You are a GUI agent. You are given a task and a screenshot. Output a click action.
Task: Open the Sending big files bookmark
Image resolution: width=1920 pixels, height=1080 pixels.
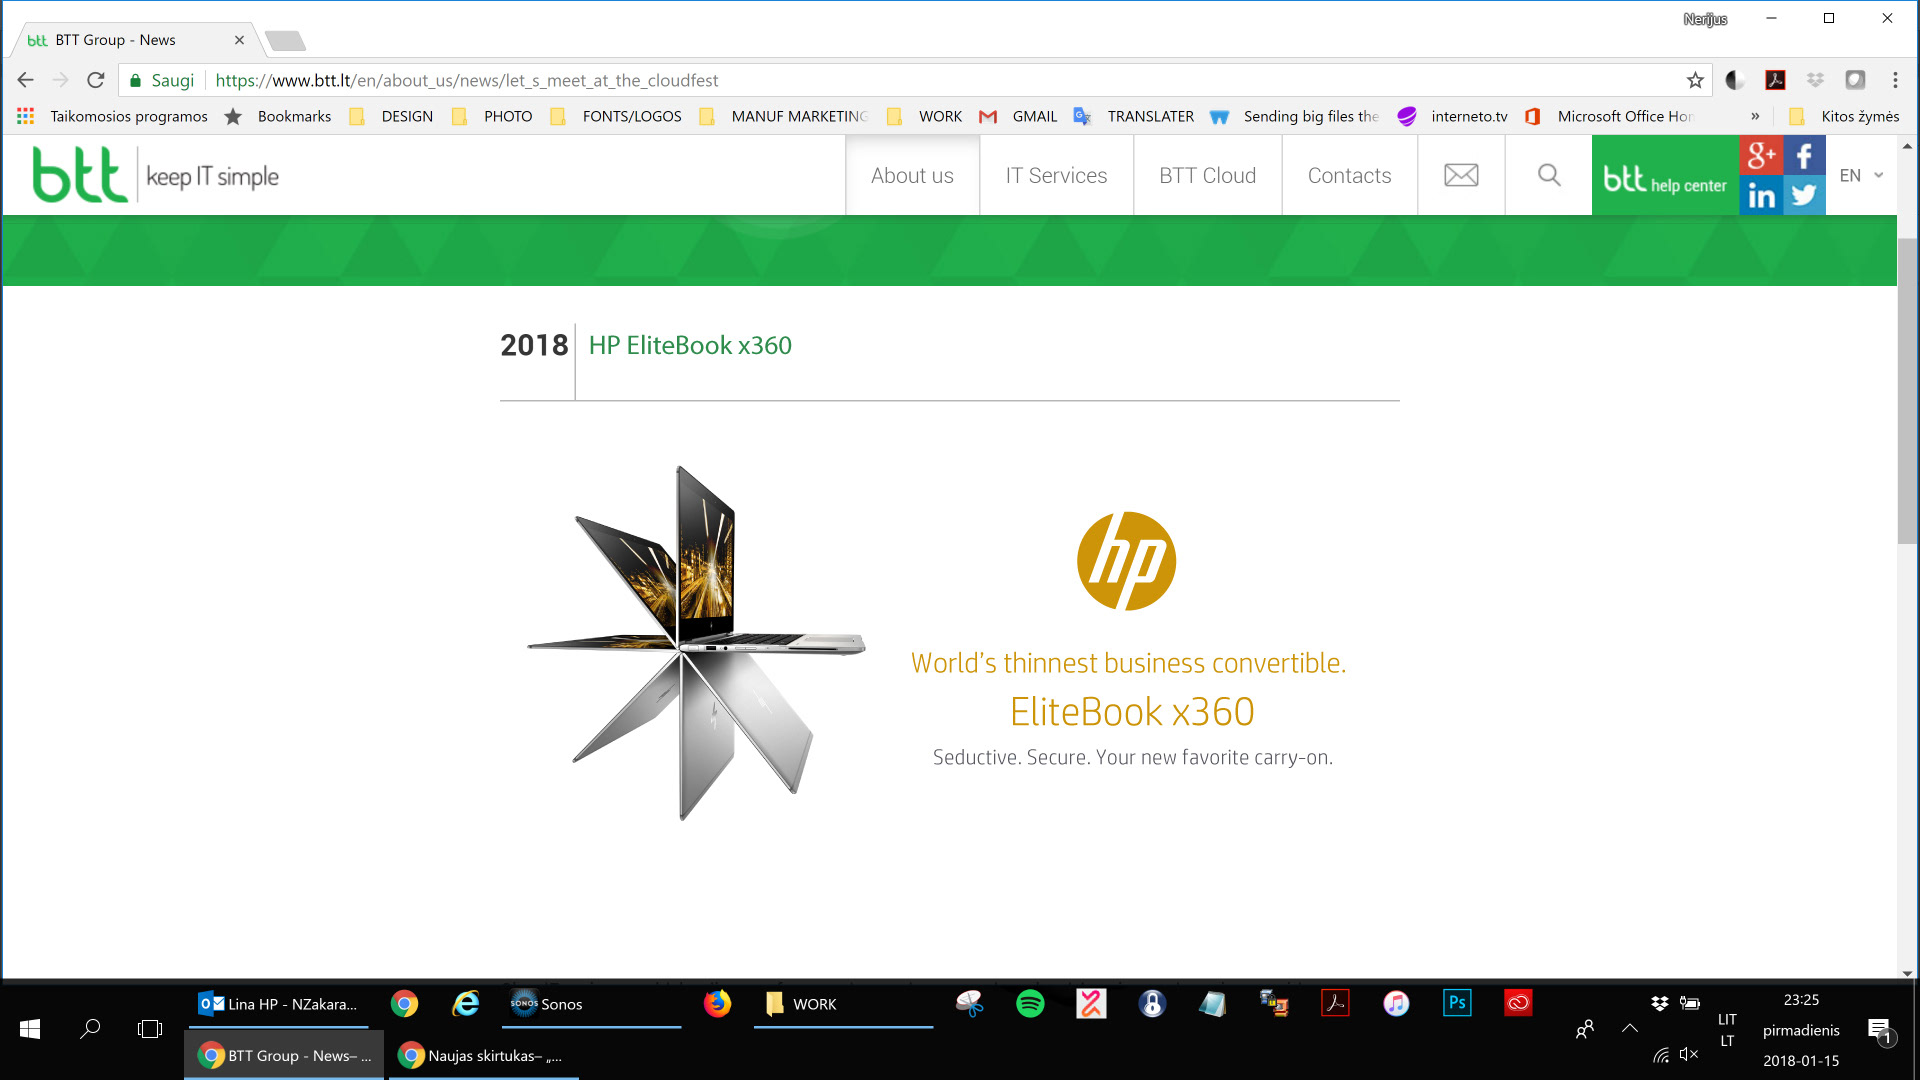(1294, 116)
